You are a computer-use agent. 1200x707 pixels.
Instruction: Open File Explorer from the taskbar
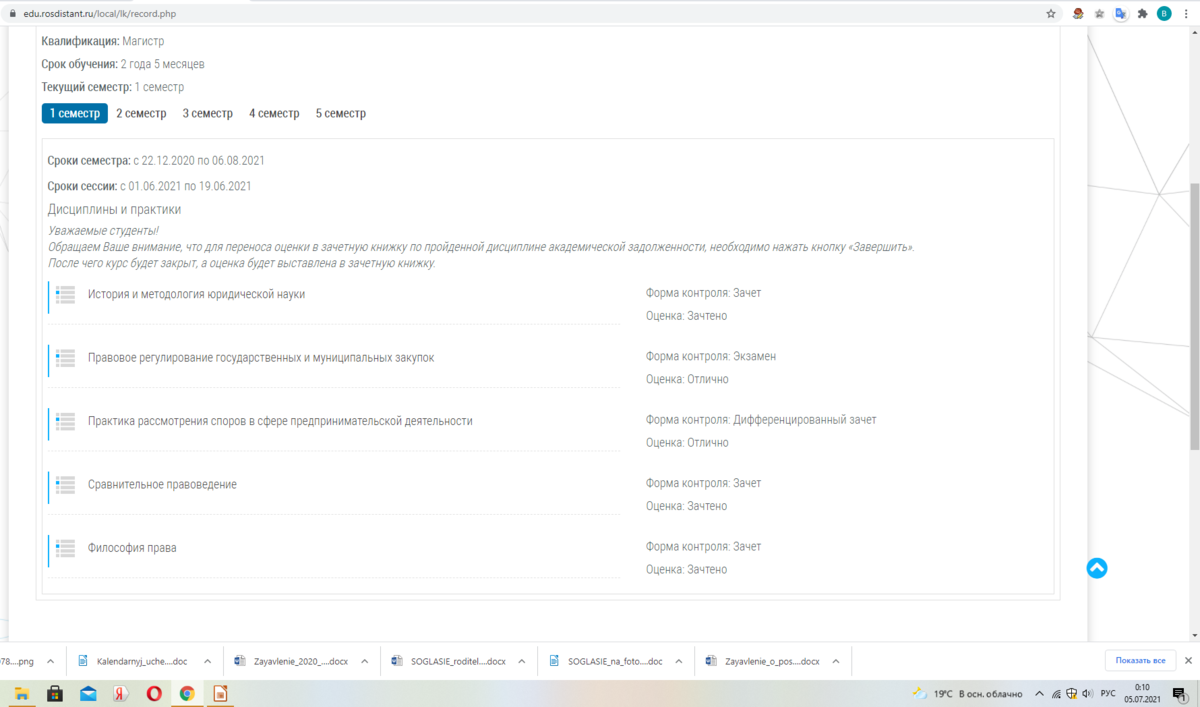[x=21, y=693]
